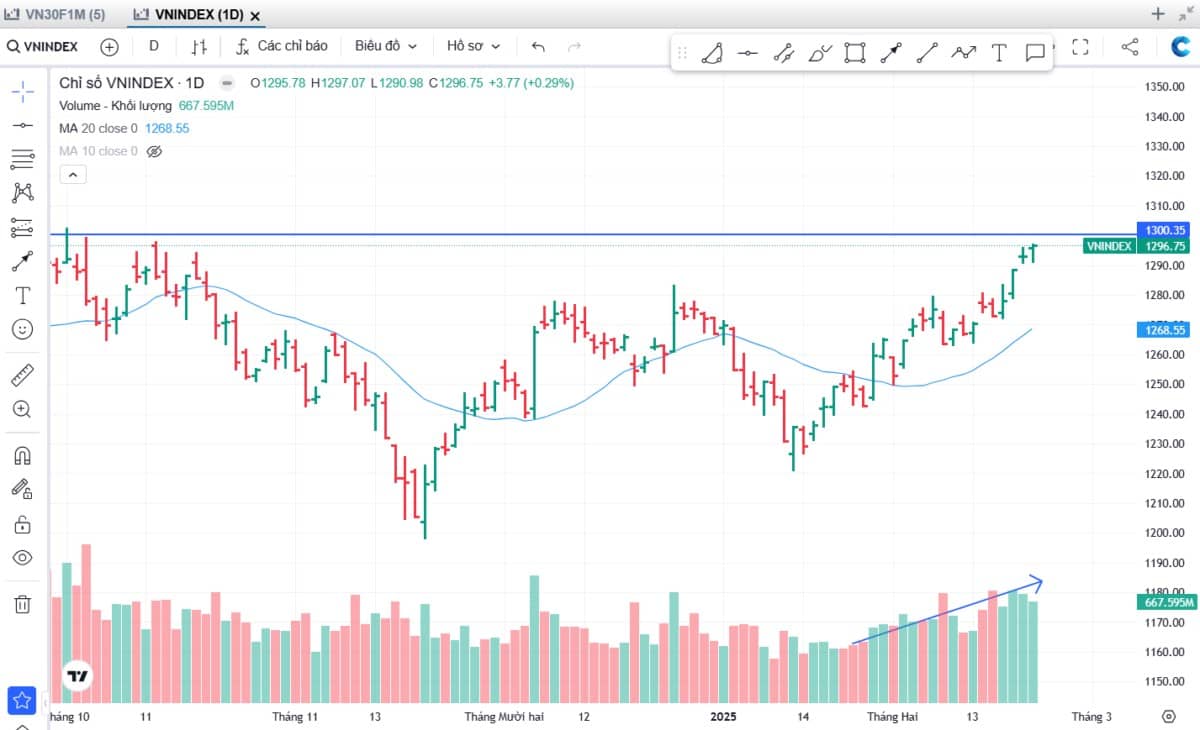
Task: Click the Chỉ số VNINDEX · 1D title
Action: (x=131, y=83)
